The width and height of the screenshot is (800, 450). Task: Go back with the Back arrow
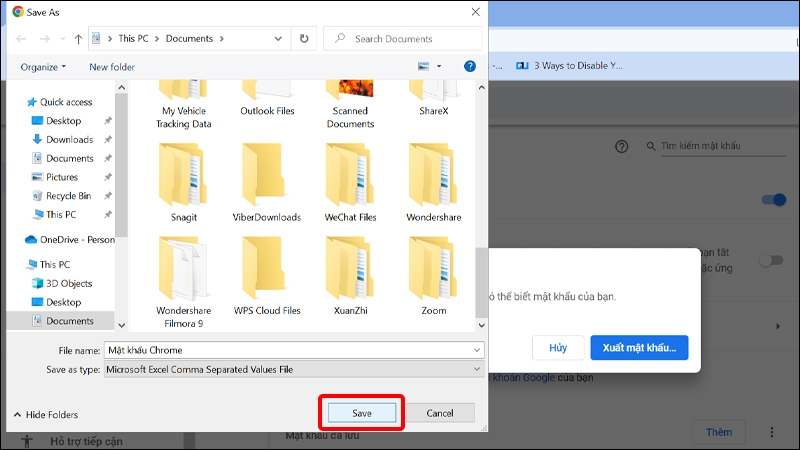point(21,39)
